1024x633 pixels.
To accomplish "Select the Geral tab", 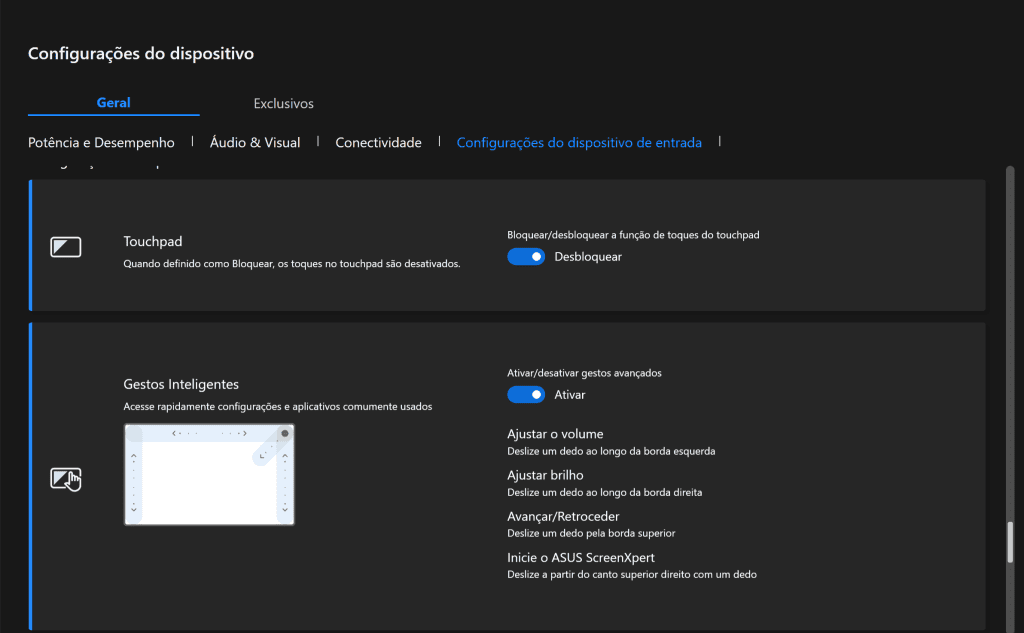I will pos(113,103).
